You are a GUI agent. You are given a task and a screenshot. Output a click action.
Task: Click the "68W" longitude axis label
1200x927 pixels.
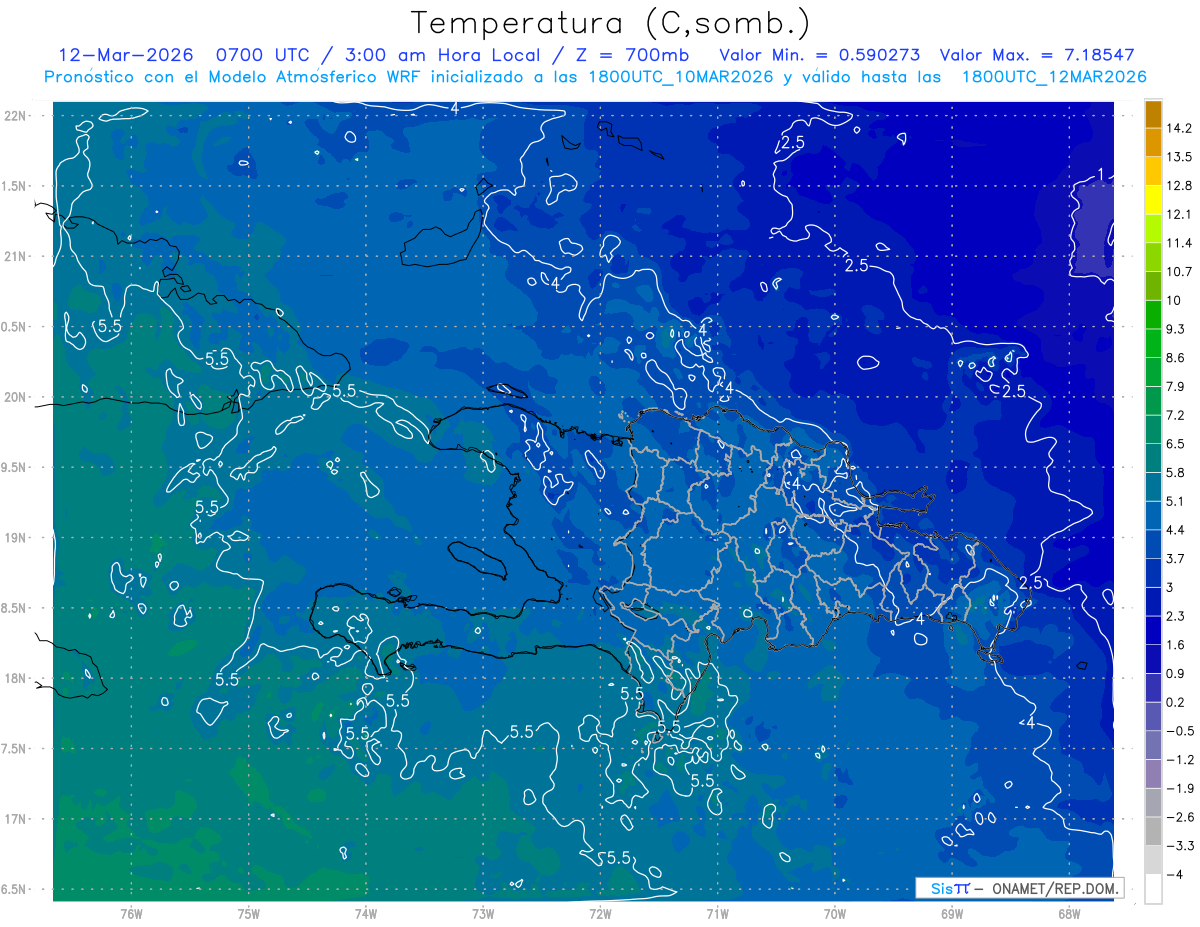click(1069, 913)
